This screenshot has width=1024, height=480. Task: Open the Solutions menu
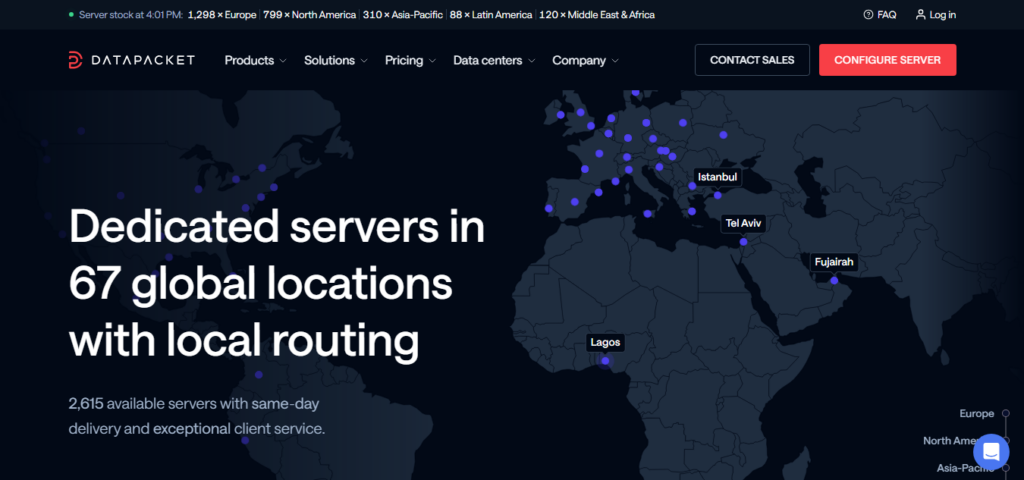[x=336, y=60]
